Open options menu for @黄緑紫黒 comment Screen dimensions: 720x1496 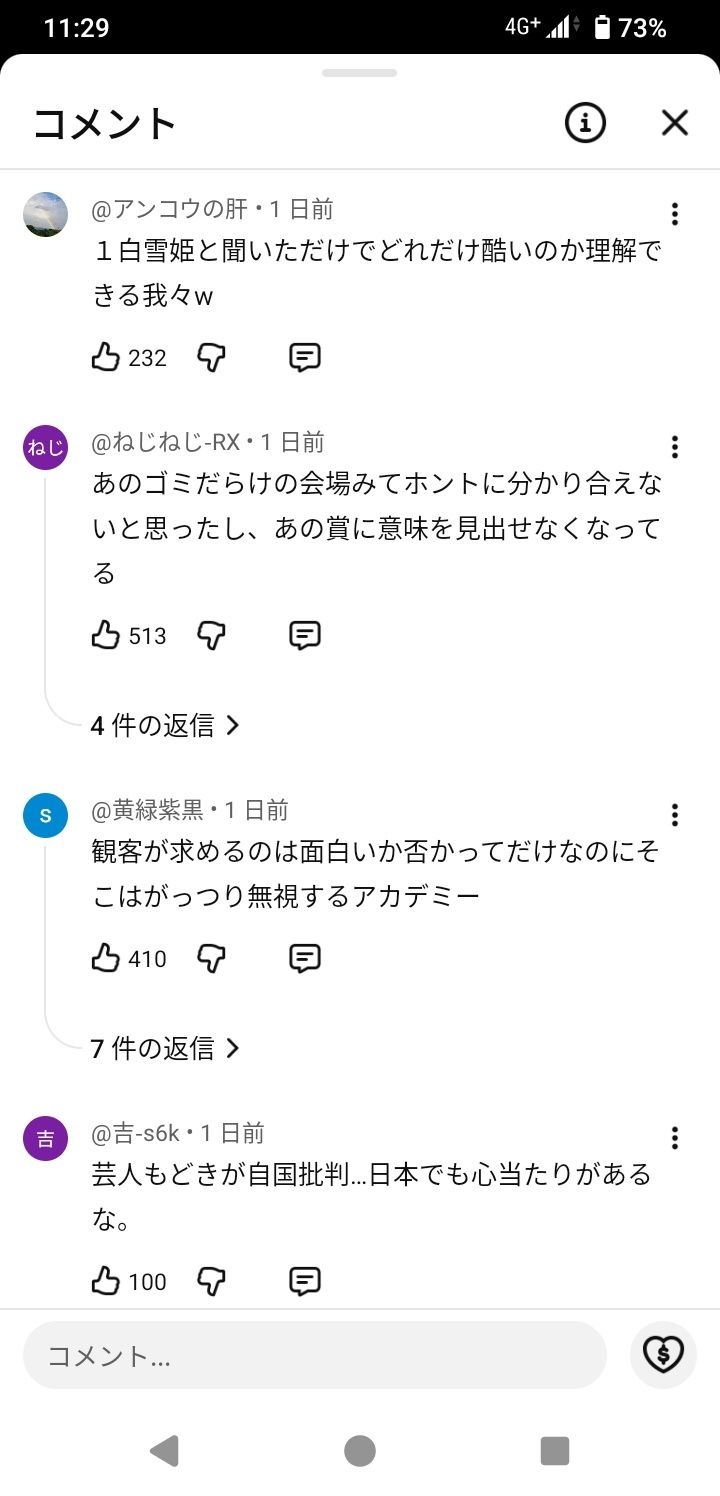click(675, 815)
